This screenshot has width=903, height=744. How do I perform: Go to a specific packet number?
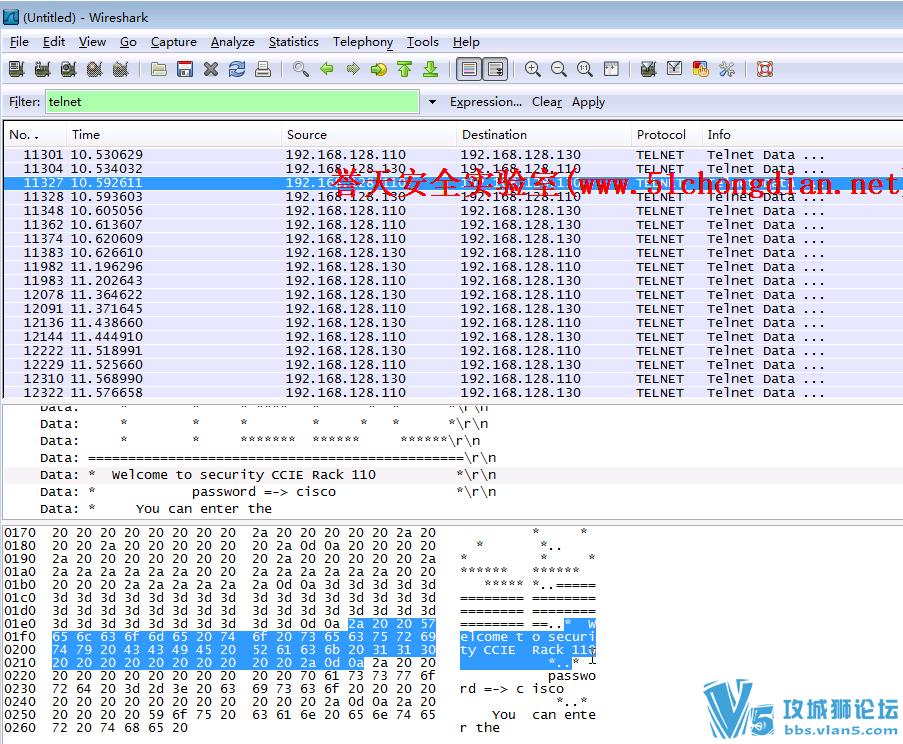tap(378, 69)
